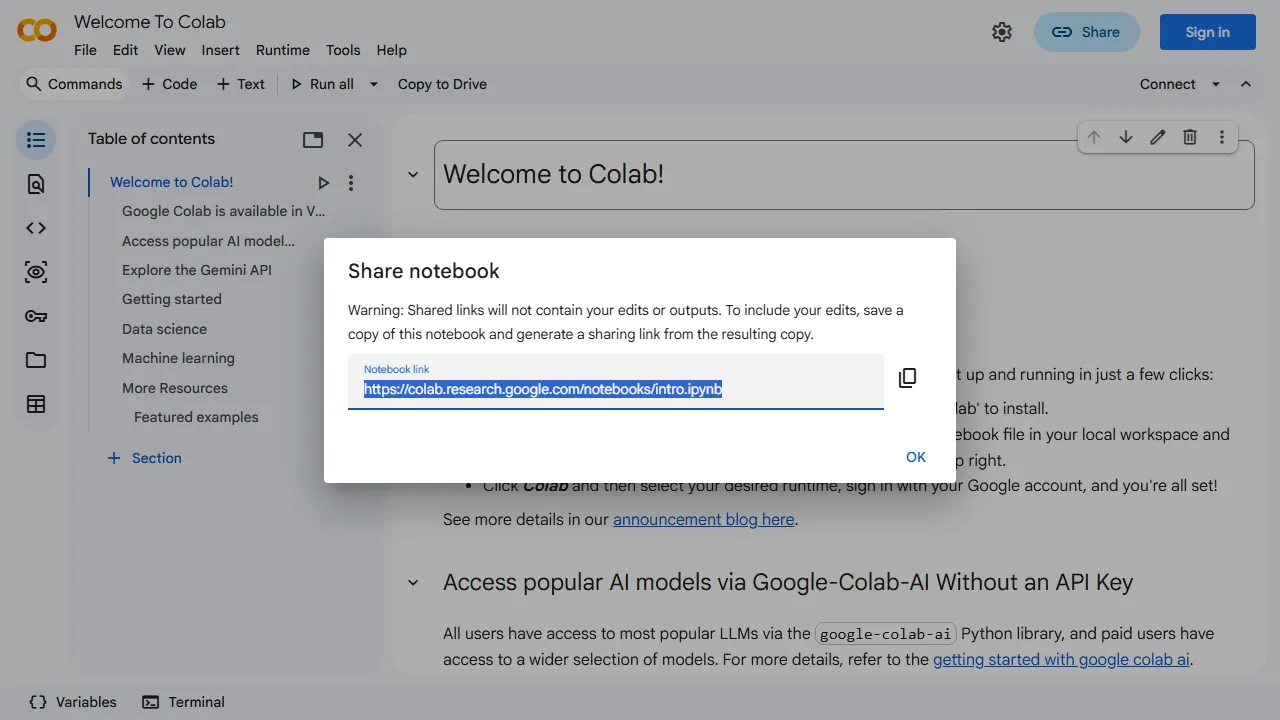Click the Share button
1280x720 pixels.
tap(1086, 32)
